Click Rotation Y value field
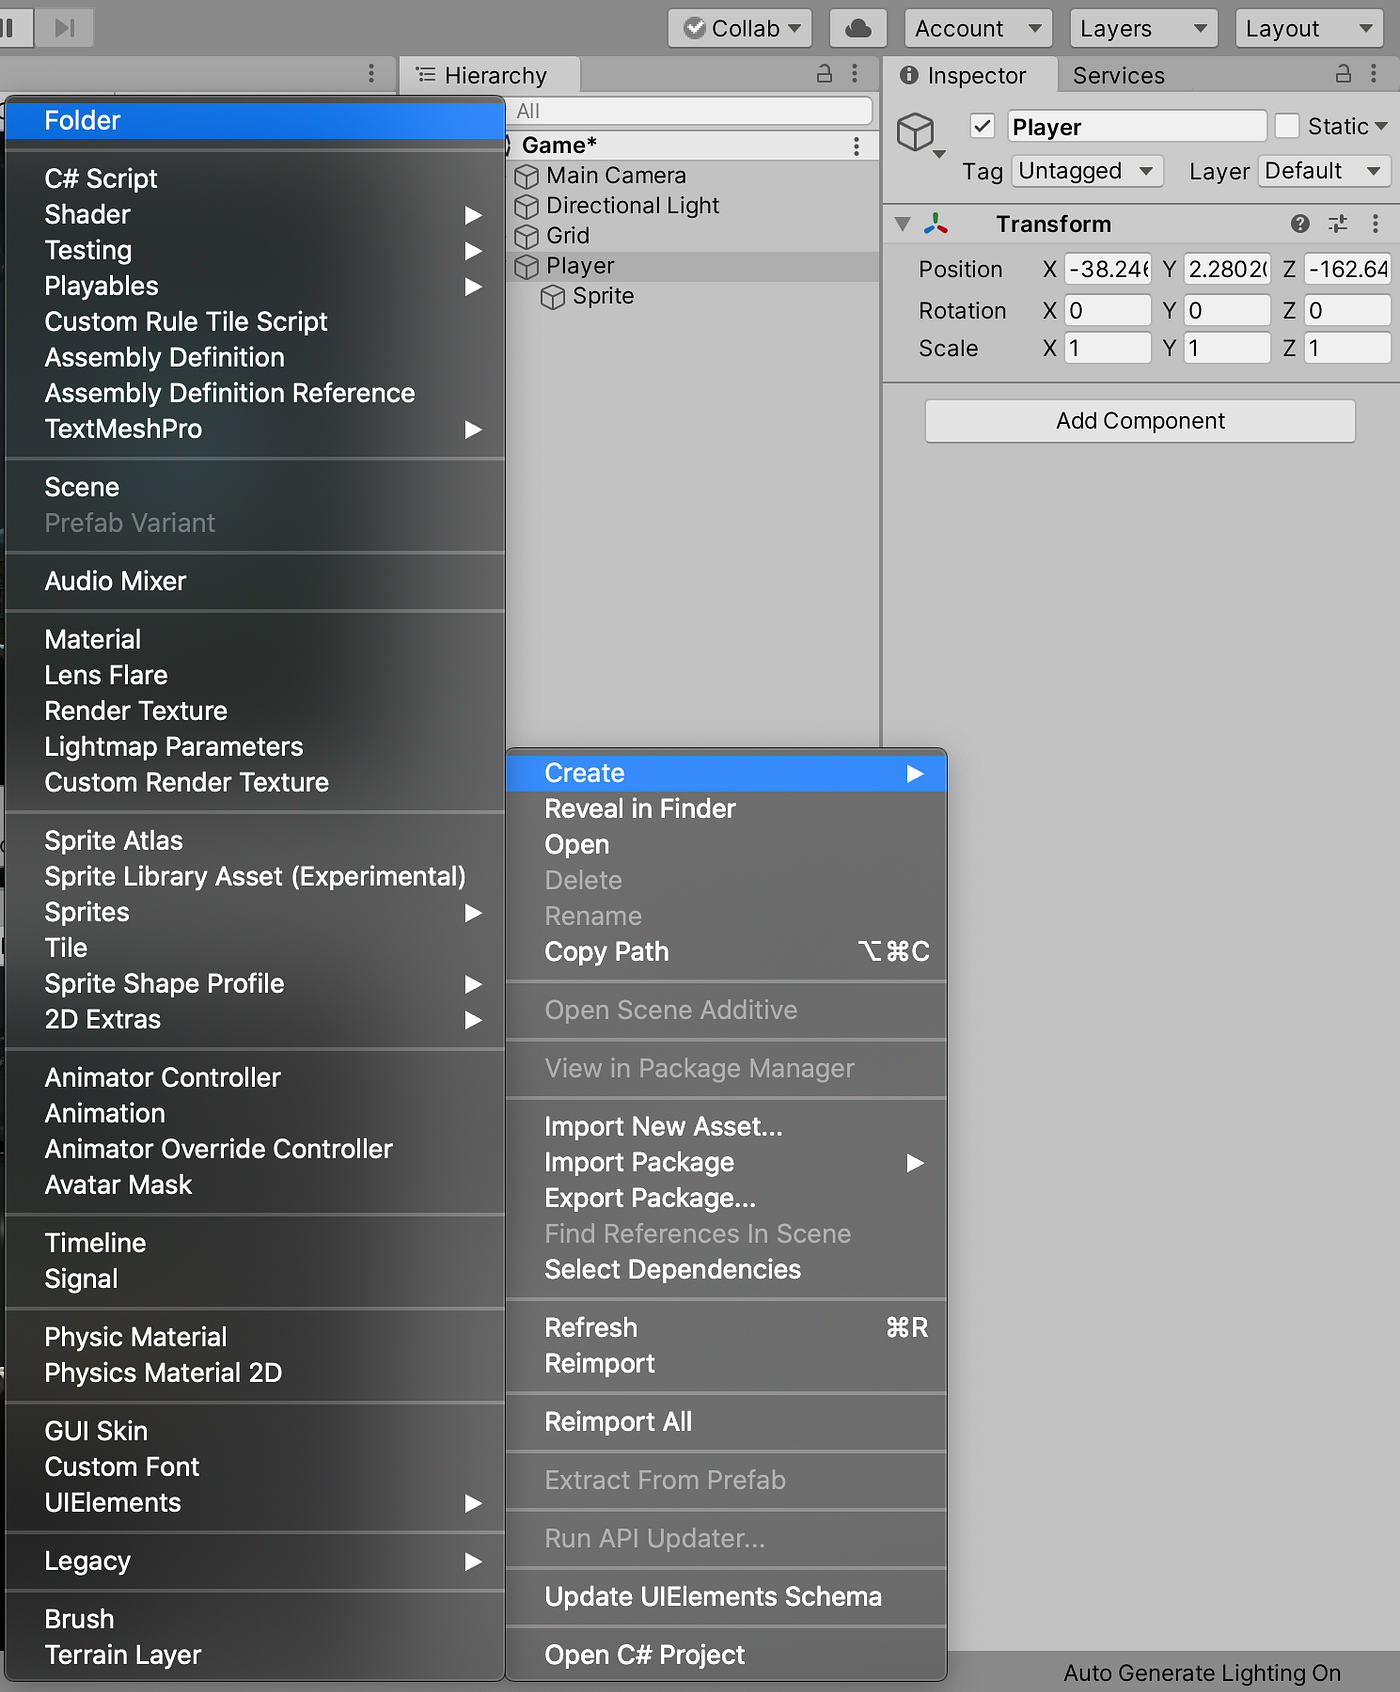Image resolution: width=1400 pixels, height=1692 pixels. click(1227, 310)
